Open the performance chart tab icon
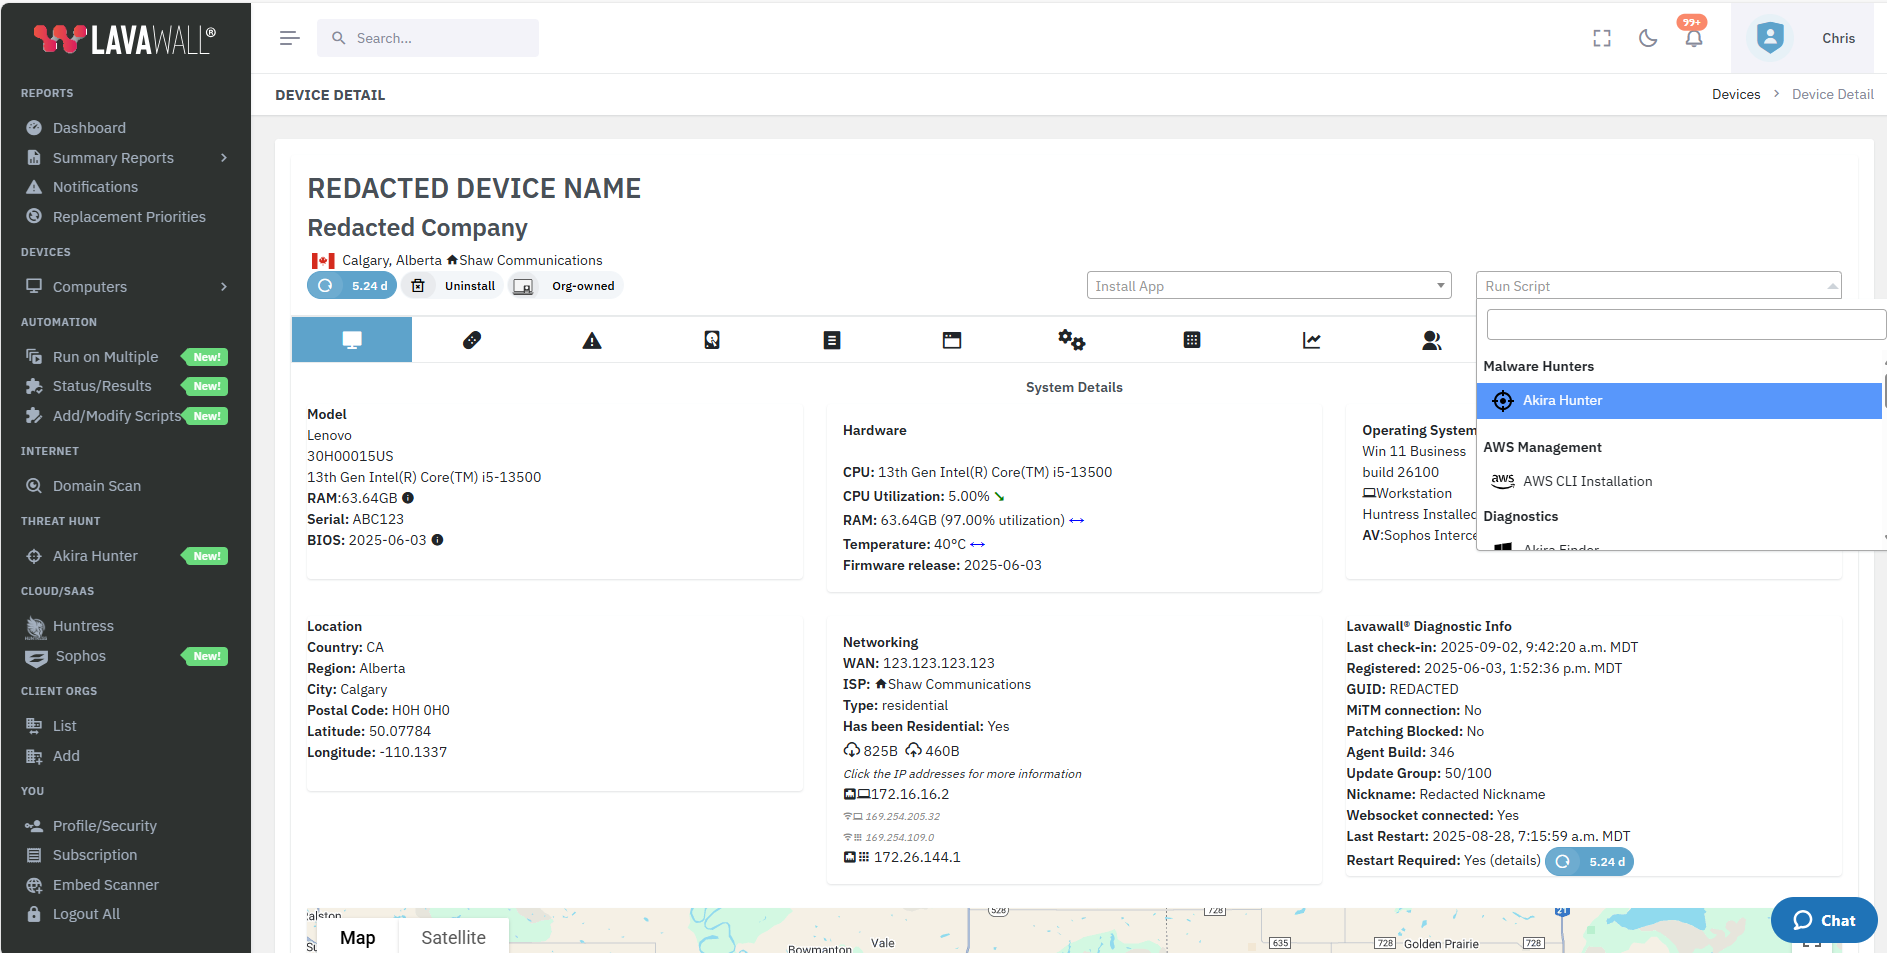 pos(1311,340)
